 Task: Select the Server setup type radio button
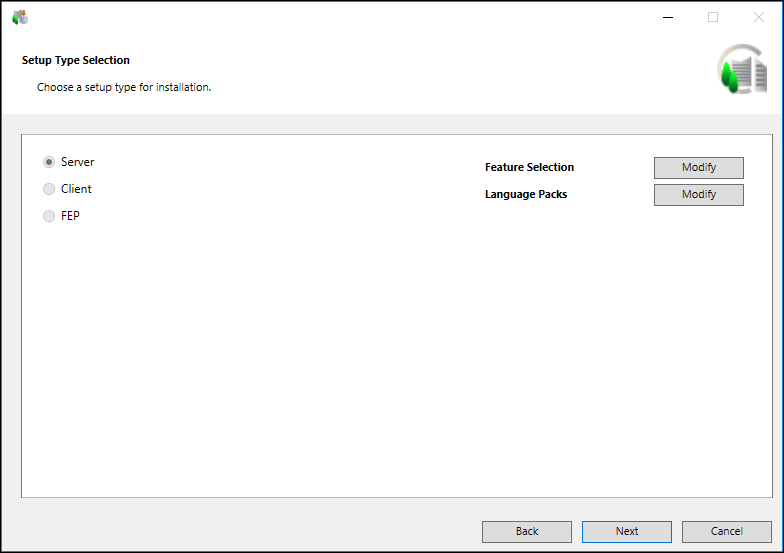49,162
